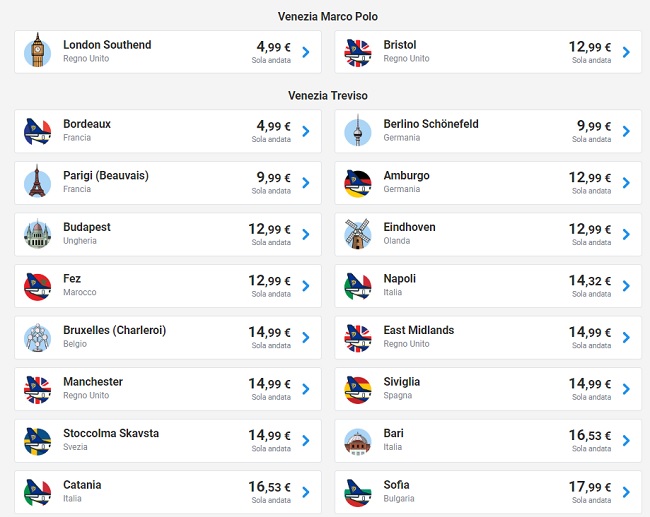Click the Bari basilica icon

click(x=357, y=440)
